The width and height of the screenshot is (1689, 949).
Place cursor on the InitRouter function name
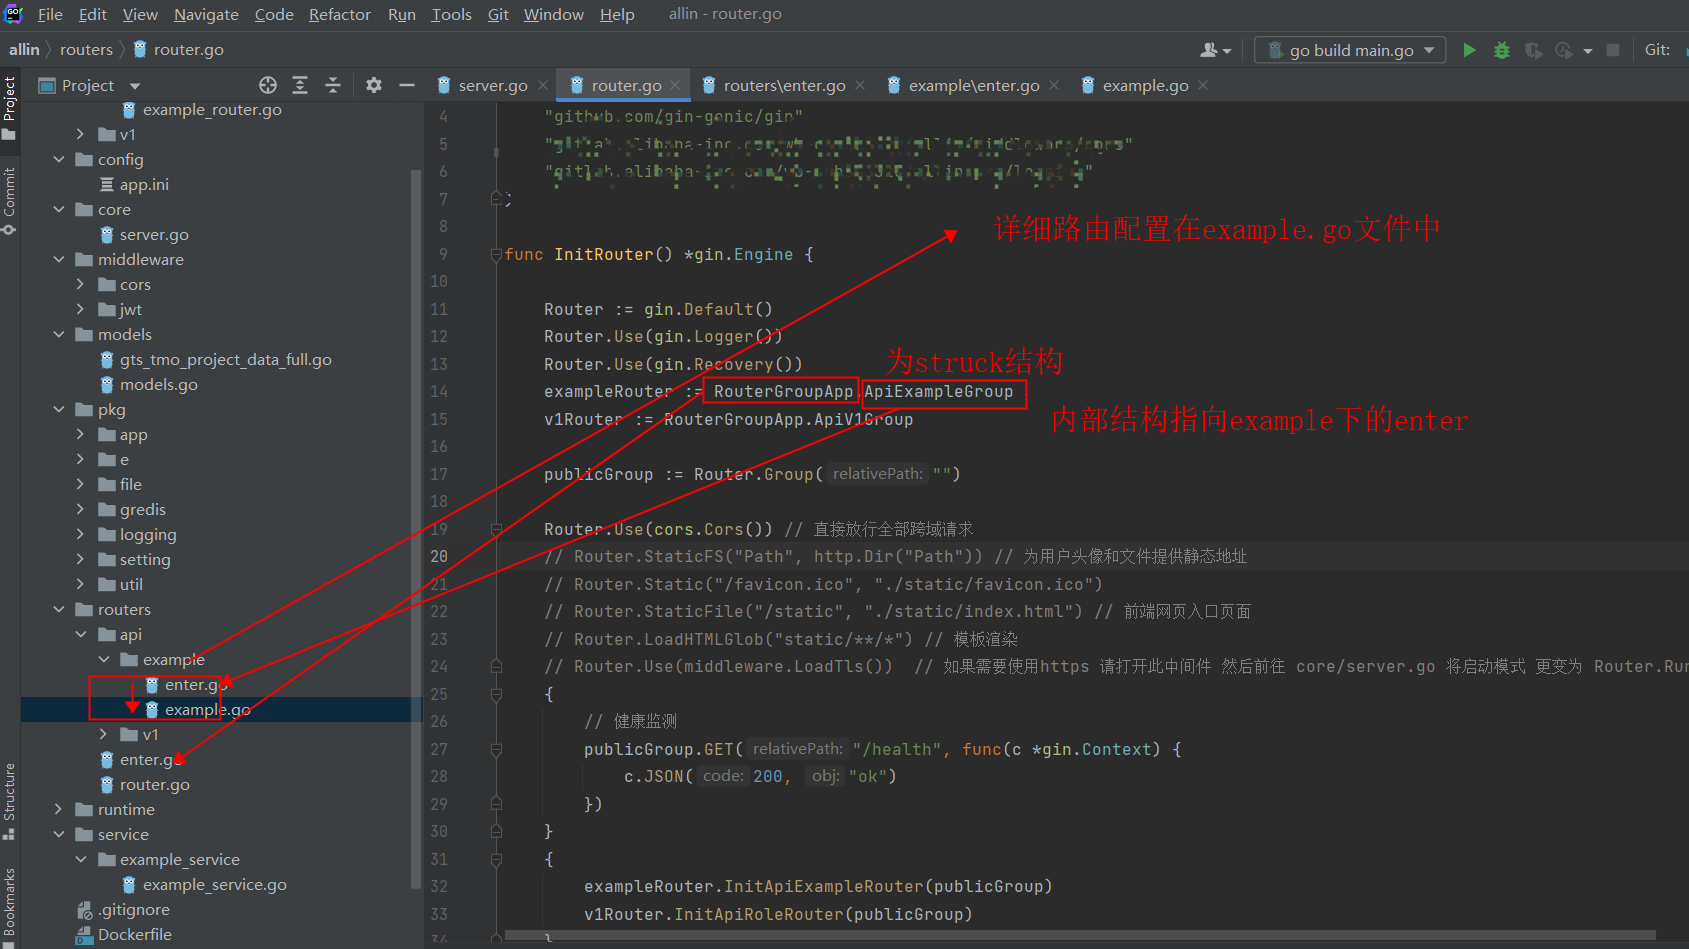tap(603, 254)
